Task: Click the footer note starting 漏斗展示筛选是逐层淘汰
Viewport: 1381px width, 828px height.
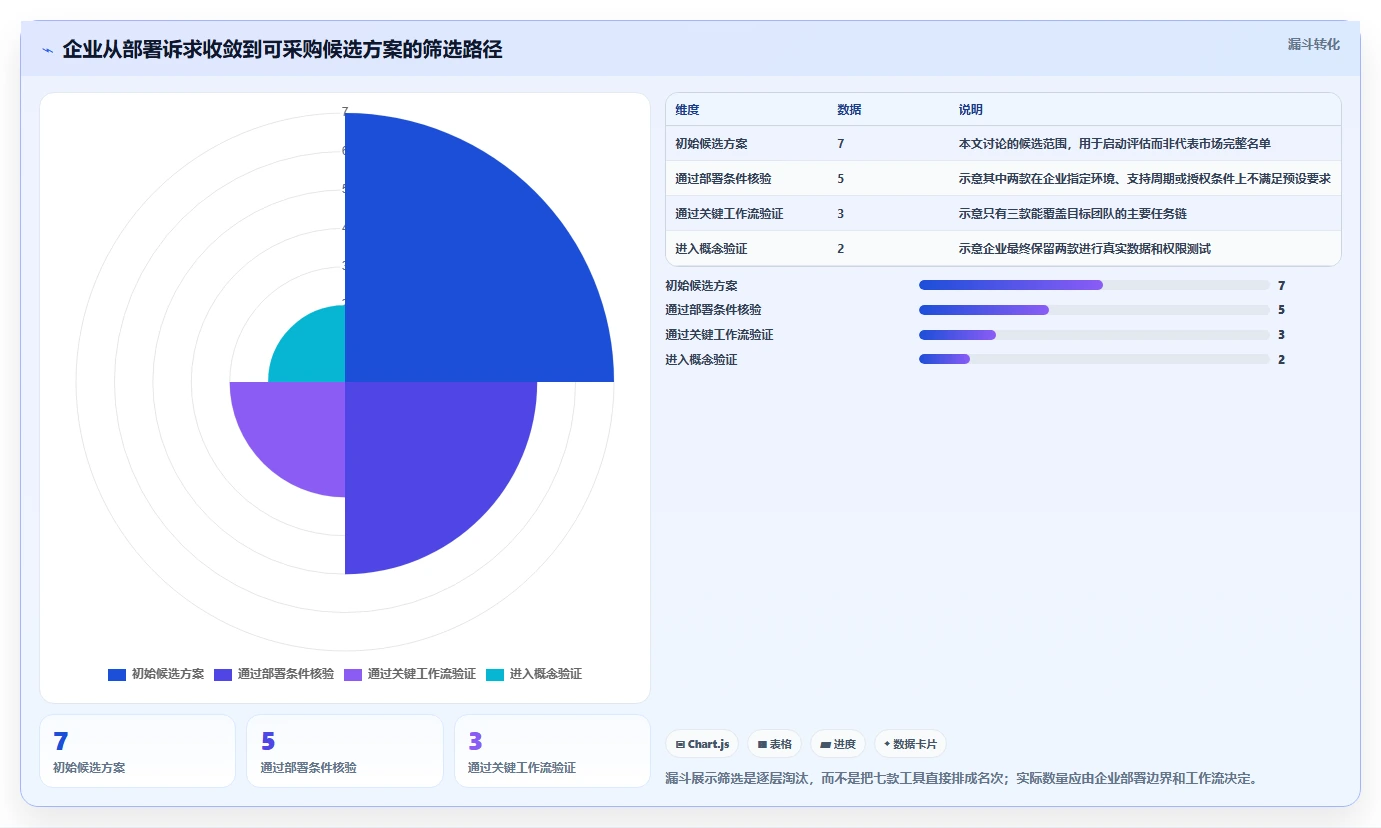Action: click(x=960, y=778)
